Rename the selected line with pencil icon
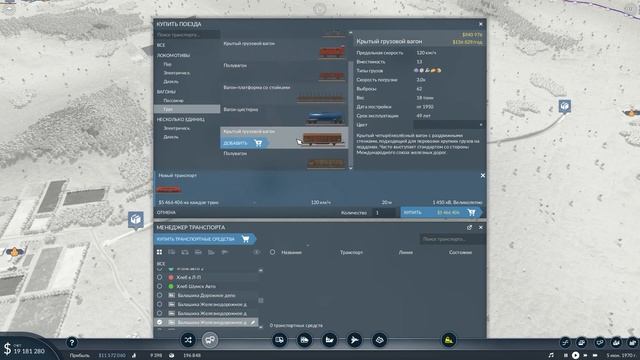Screen dimensions: 640x360 pos(253,322)
